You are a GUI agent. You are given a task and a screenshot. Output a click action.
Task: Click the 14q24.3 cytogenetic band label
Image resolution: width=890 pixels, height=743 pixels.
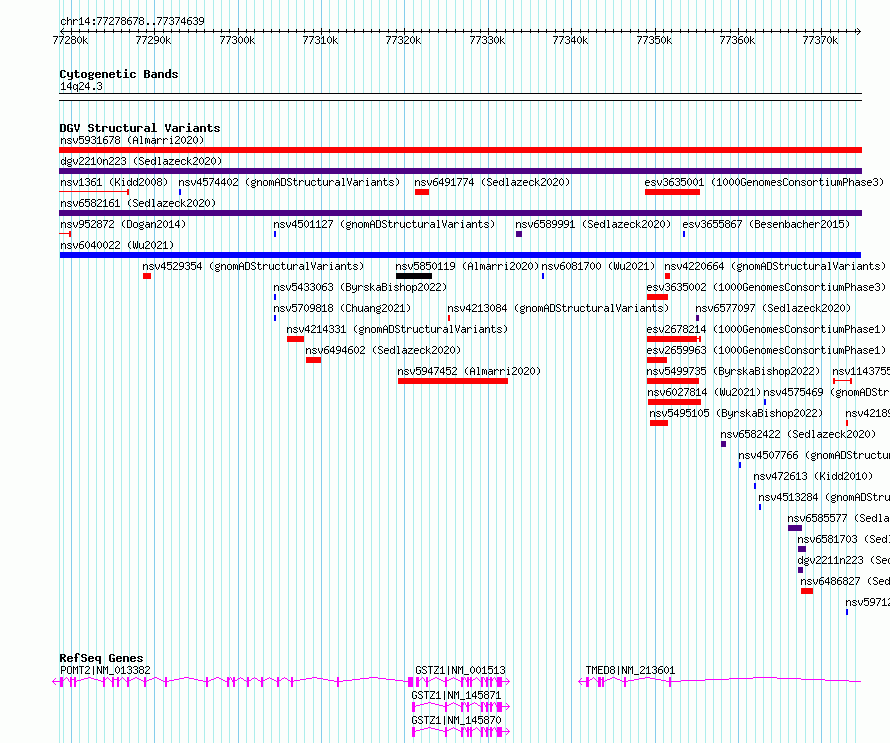82,86
